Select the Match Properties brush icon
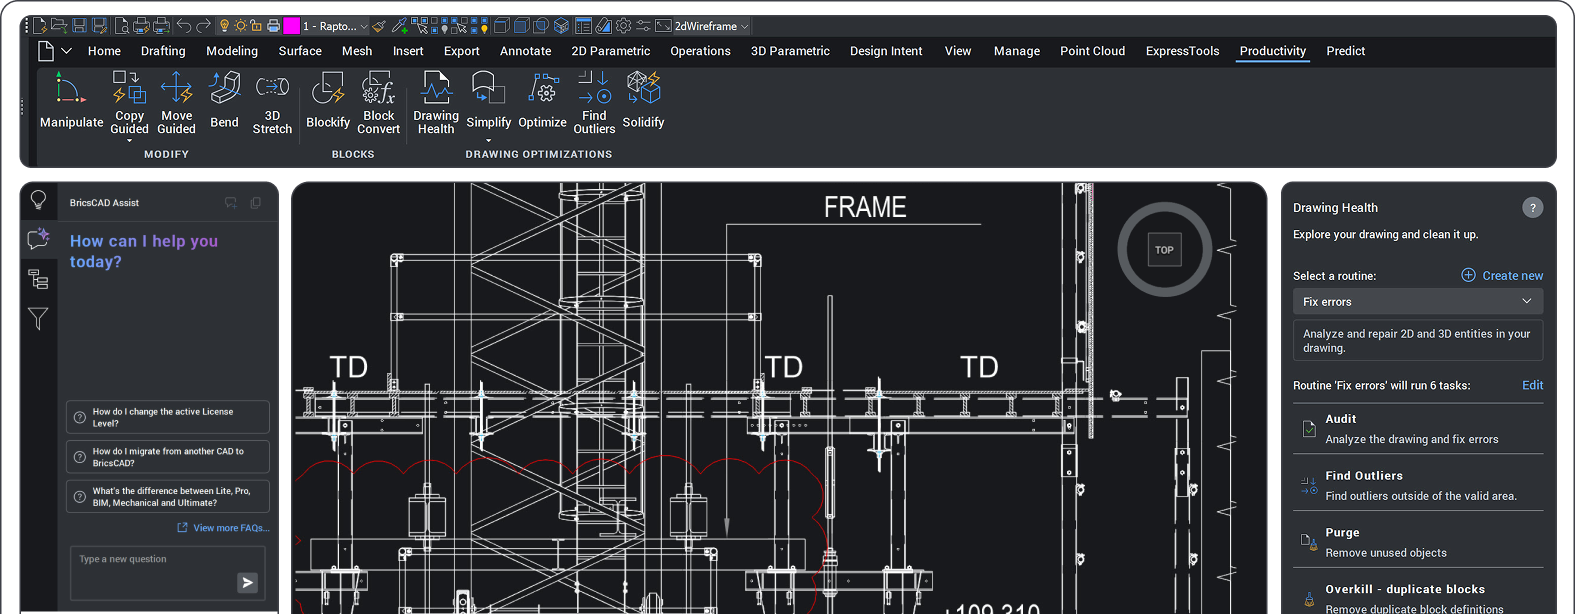1575x614 pixels. (379, 26)
